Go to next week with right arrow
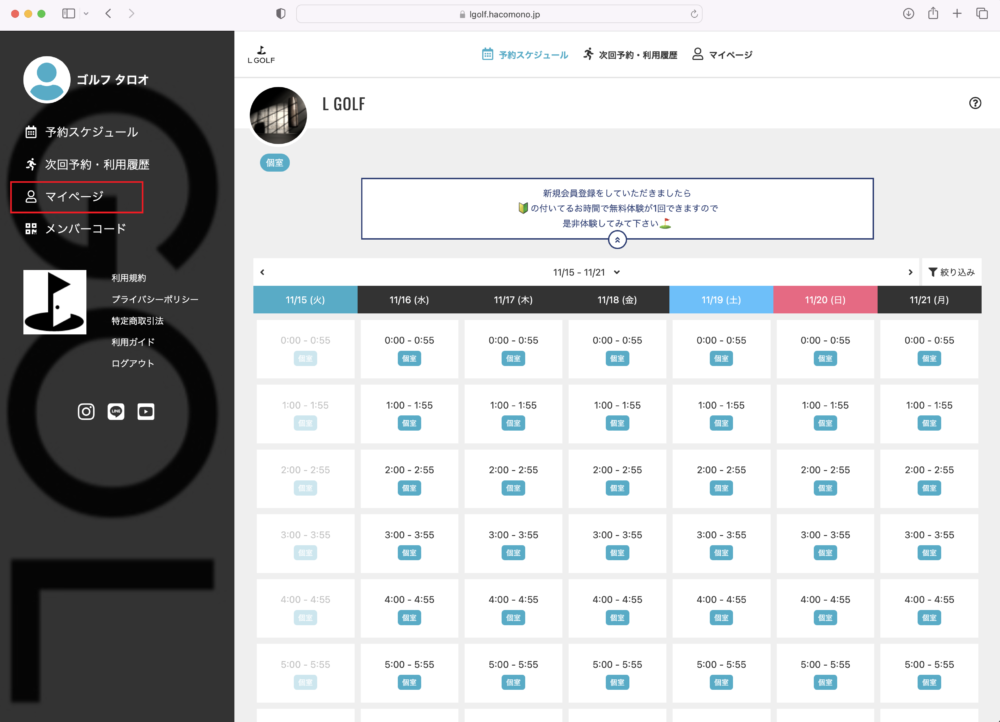Viewport: 1000px width, 722px height. [x=910, y=272]
